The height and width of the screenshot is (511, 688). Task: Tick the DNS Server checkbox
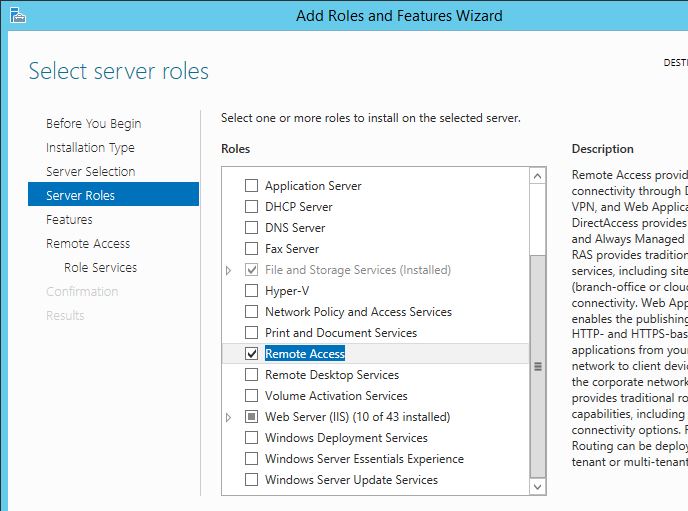(251, 228)
